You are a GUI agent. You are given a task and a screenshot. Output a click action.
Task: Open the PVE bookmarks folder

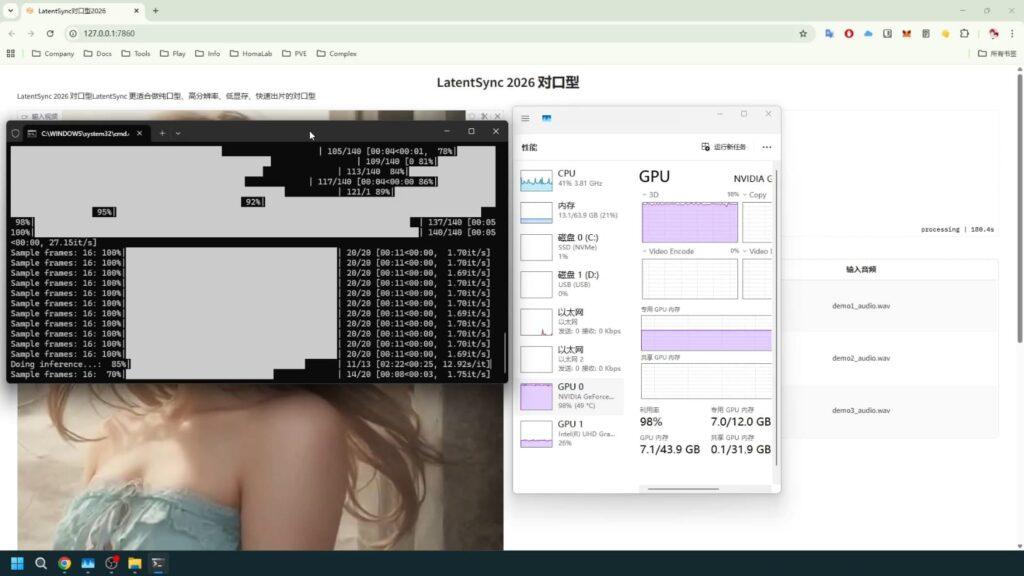[x=295, y=54]
